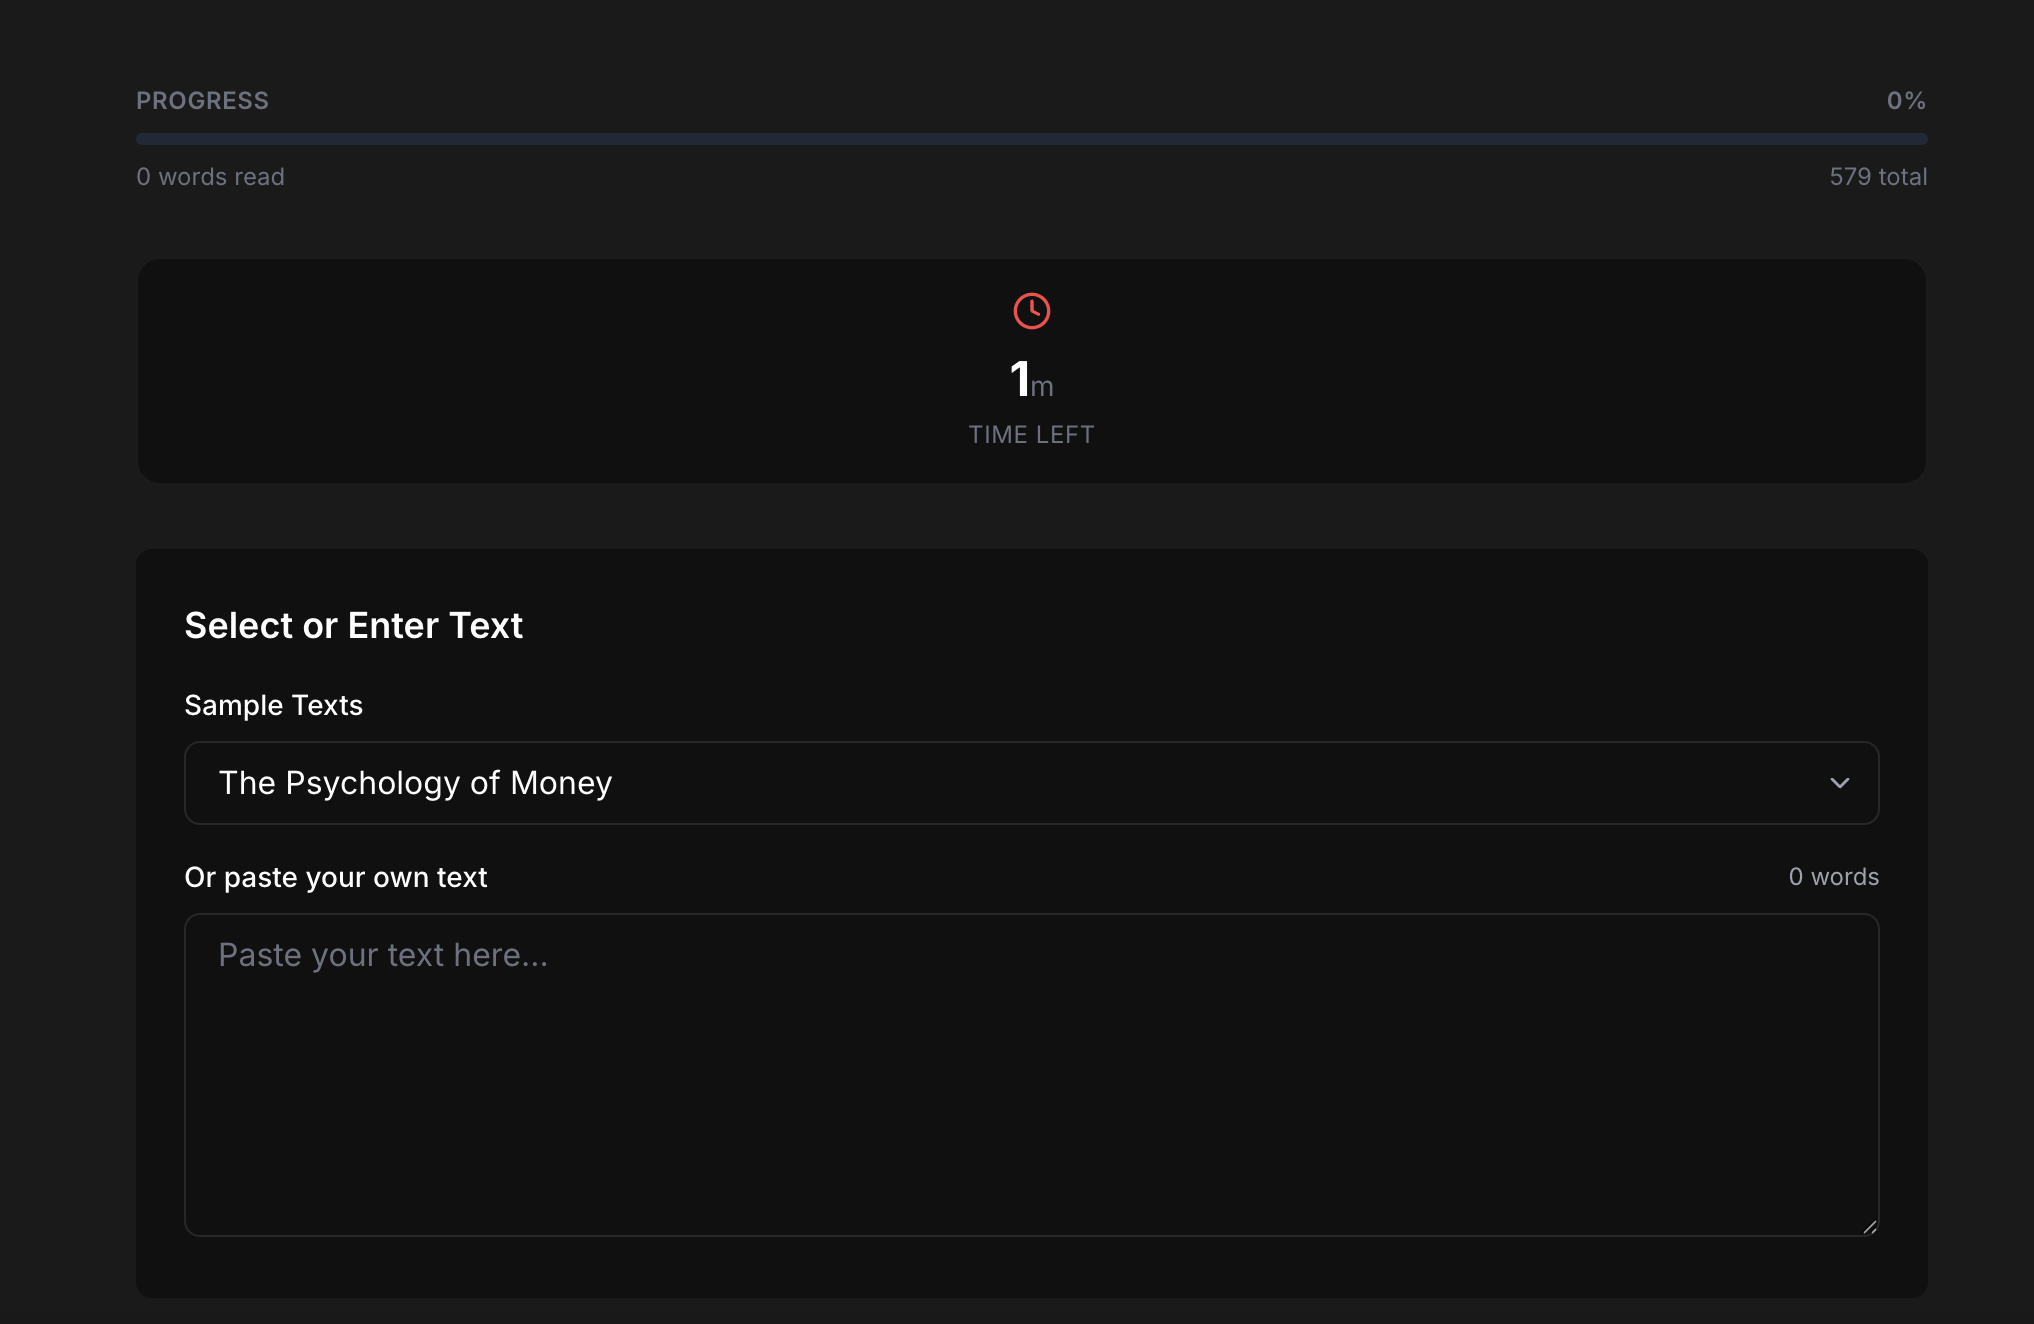The image size is (2034, 1324).
Task: Click the red clock timer icon
Action: (x=1031, y=311)
